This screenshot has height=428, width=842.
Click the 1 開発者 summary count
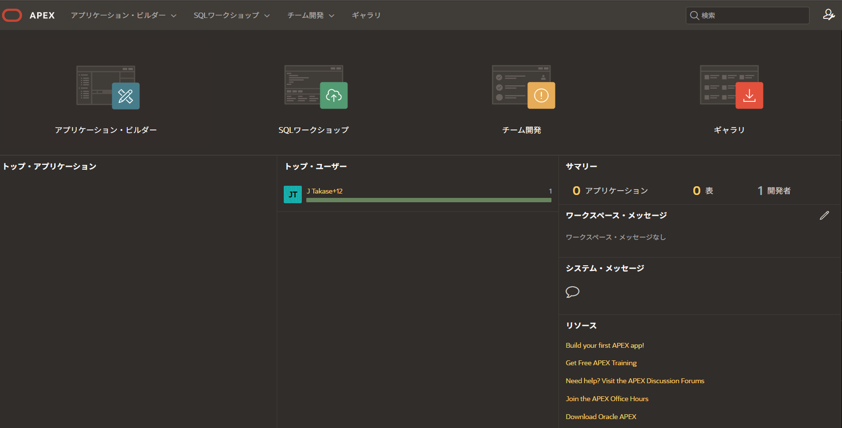click(x=774, y=191)
